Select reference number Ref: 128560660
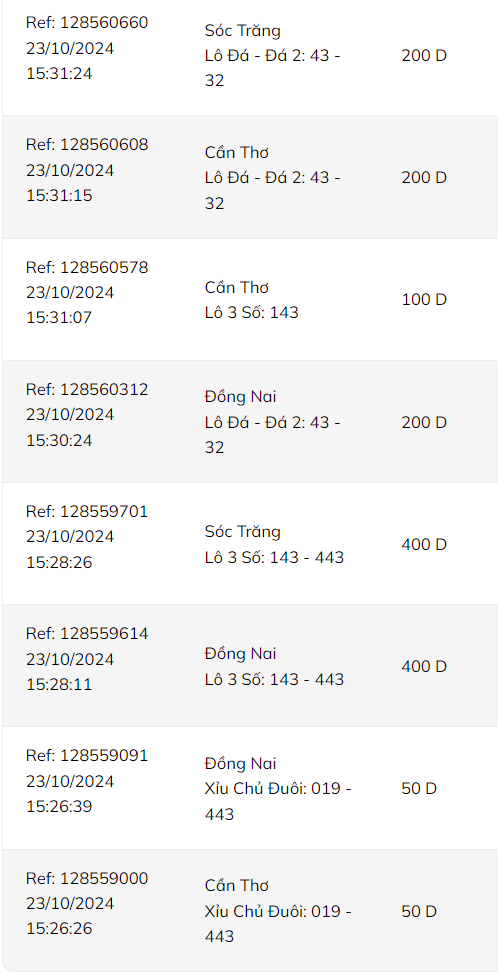The image size is (498, 975). click(x=87, y=23)
